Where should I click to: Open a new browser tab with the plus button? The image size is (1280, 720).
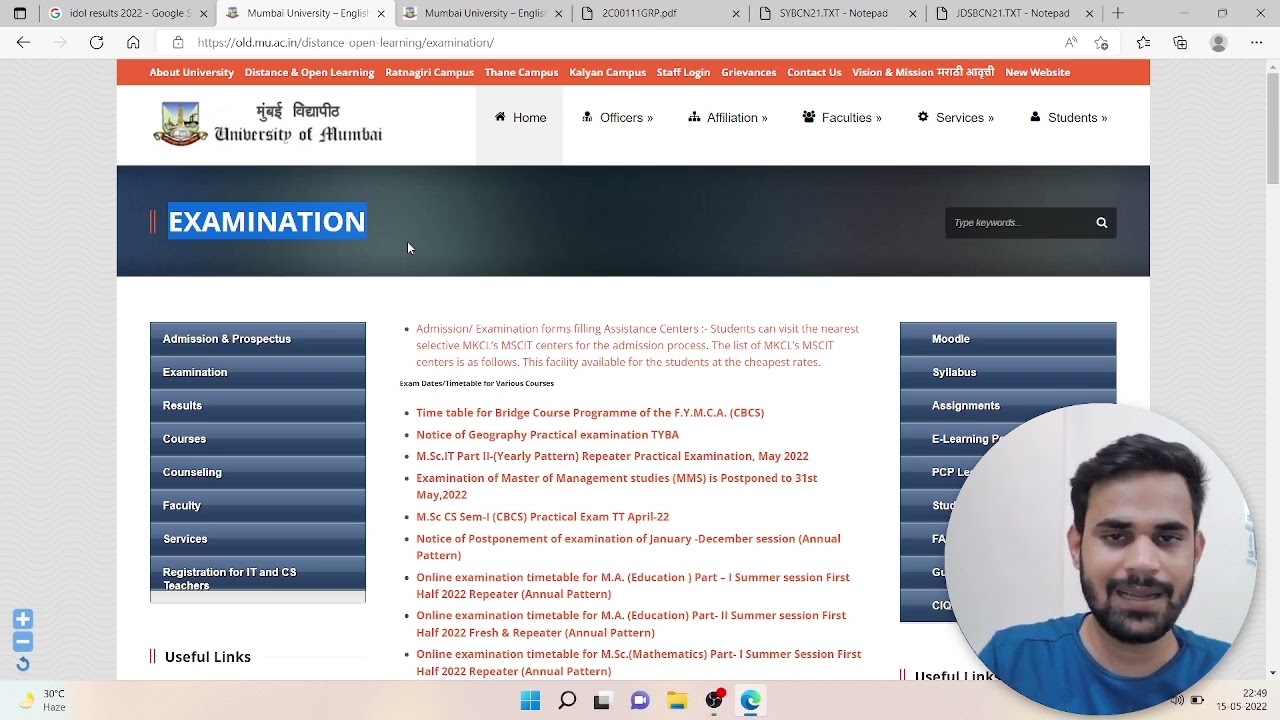1118,13
